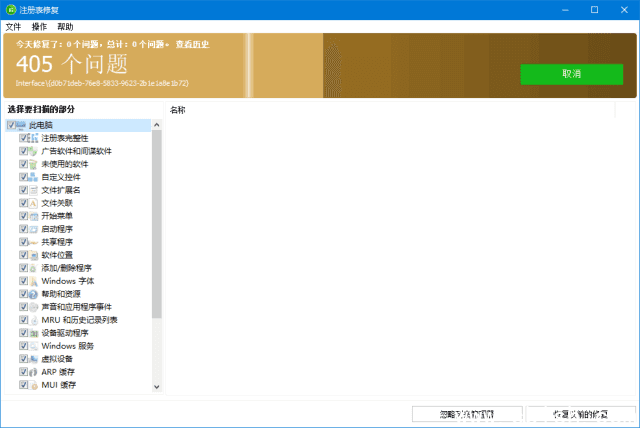Viewport: 640px width, 428px height.
Task: Uncheck the 注册表完整性 checkbox
Action: (23, 138)
